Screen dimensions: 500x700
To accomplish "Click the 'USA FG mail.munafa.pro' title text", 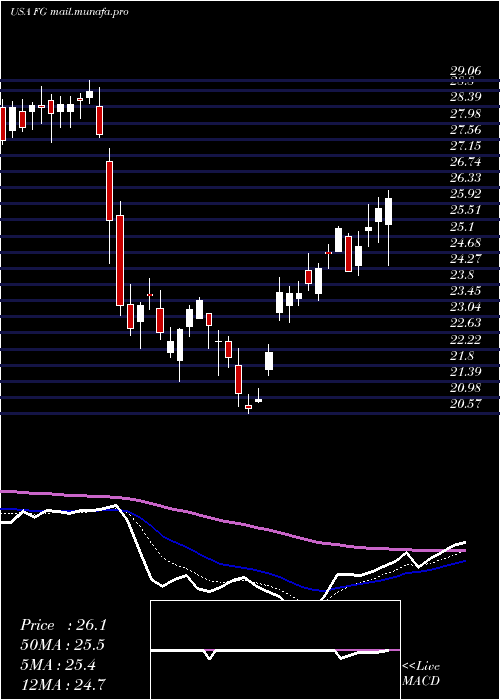I will [69, 12].
